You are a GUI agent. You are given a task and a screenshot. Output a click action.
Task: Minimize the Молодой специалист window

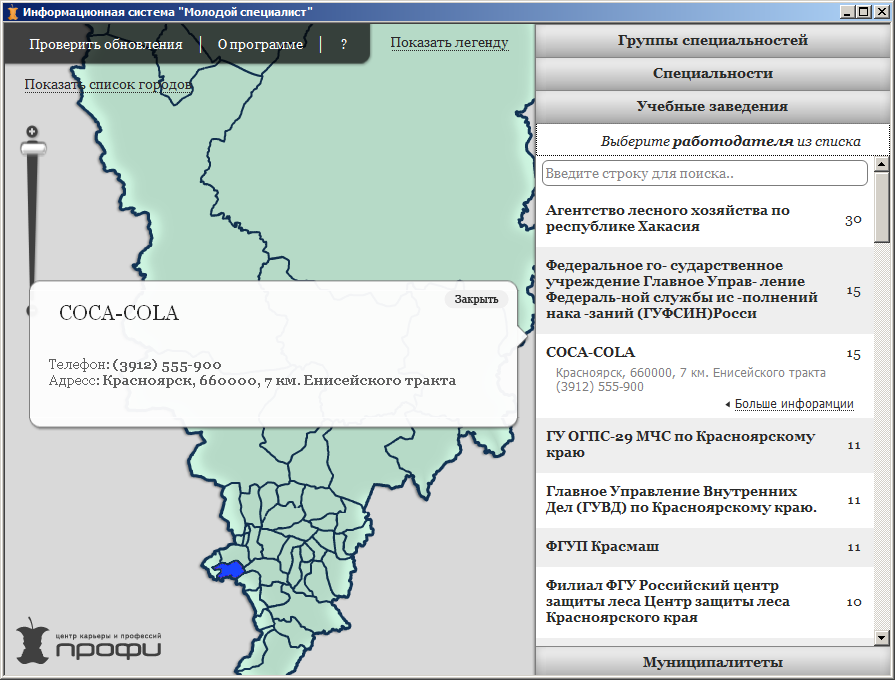[847, 12]
